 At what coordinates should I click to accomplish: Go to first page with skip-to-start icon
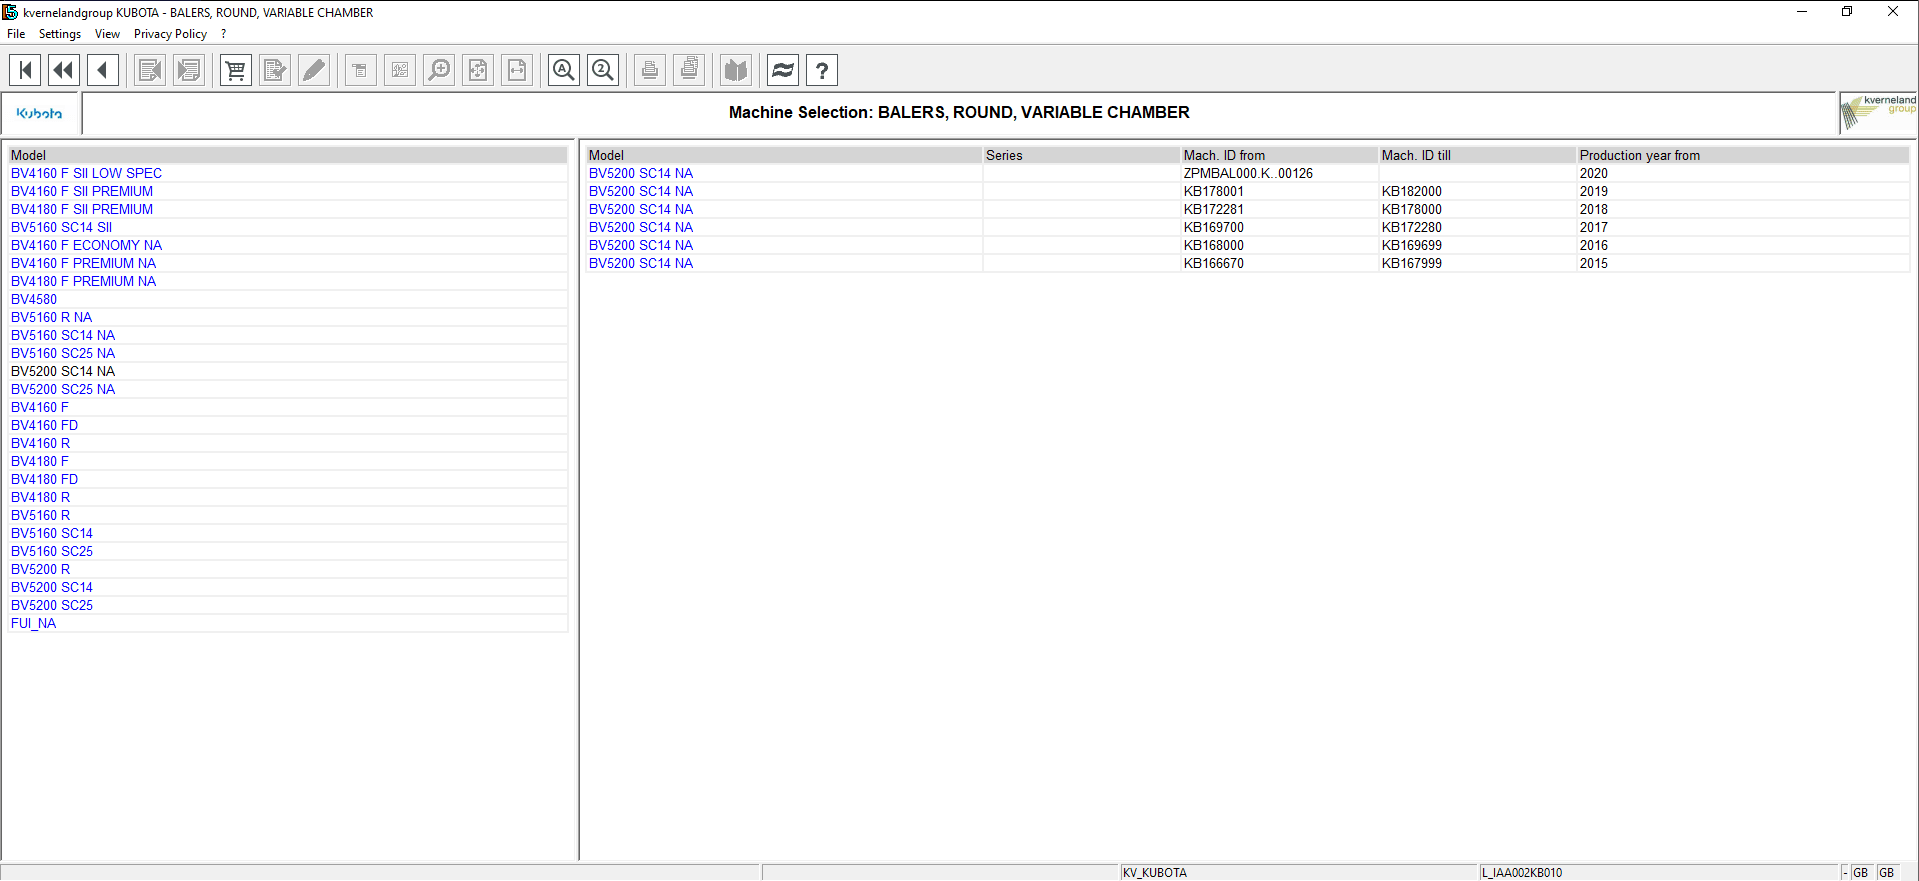coord(25,70)
